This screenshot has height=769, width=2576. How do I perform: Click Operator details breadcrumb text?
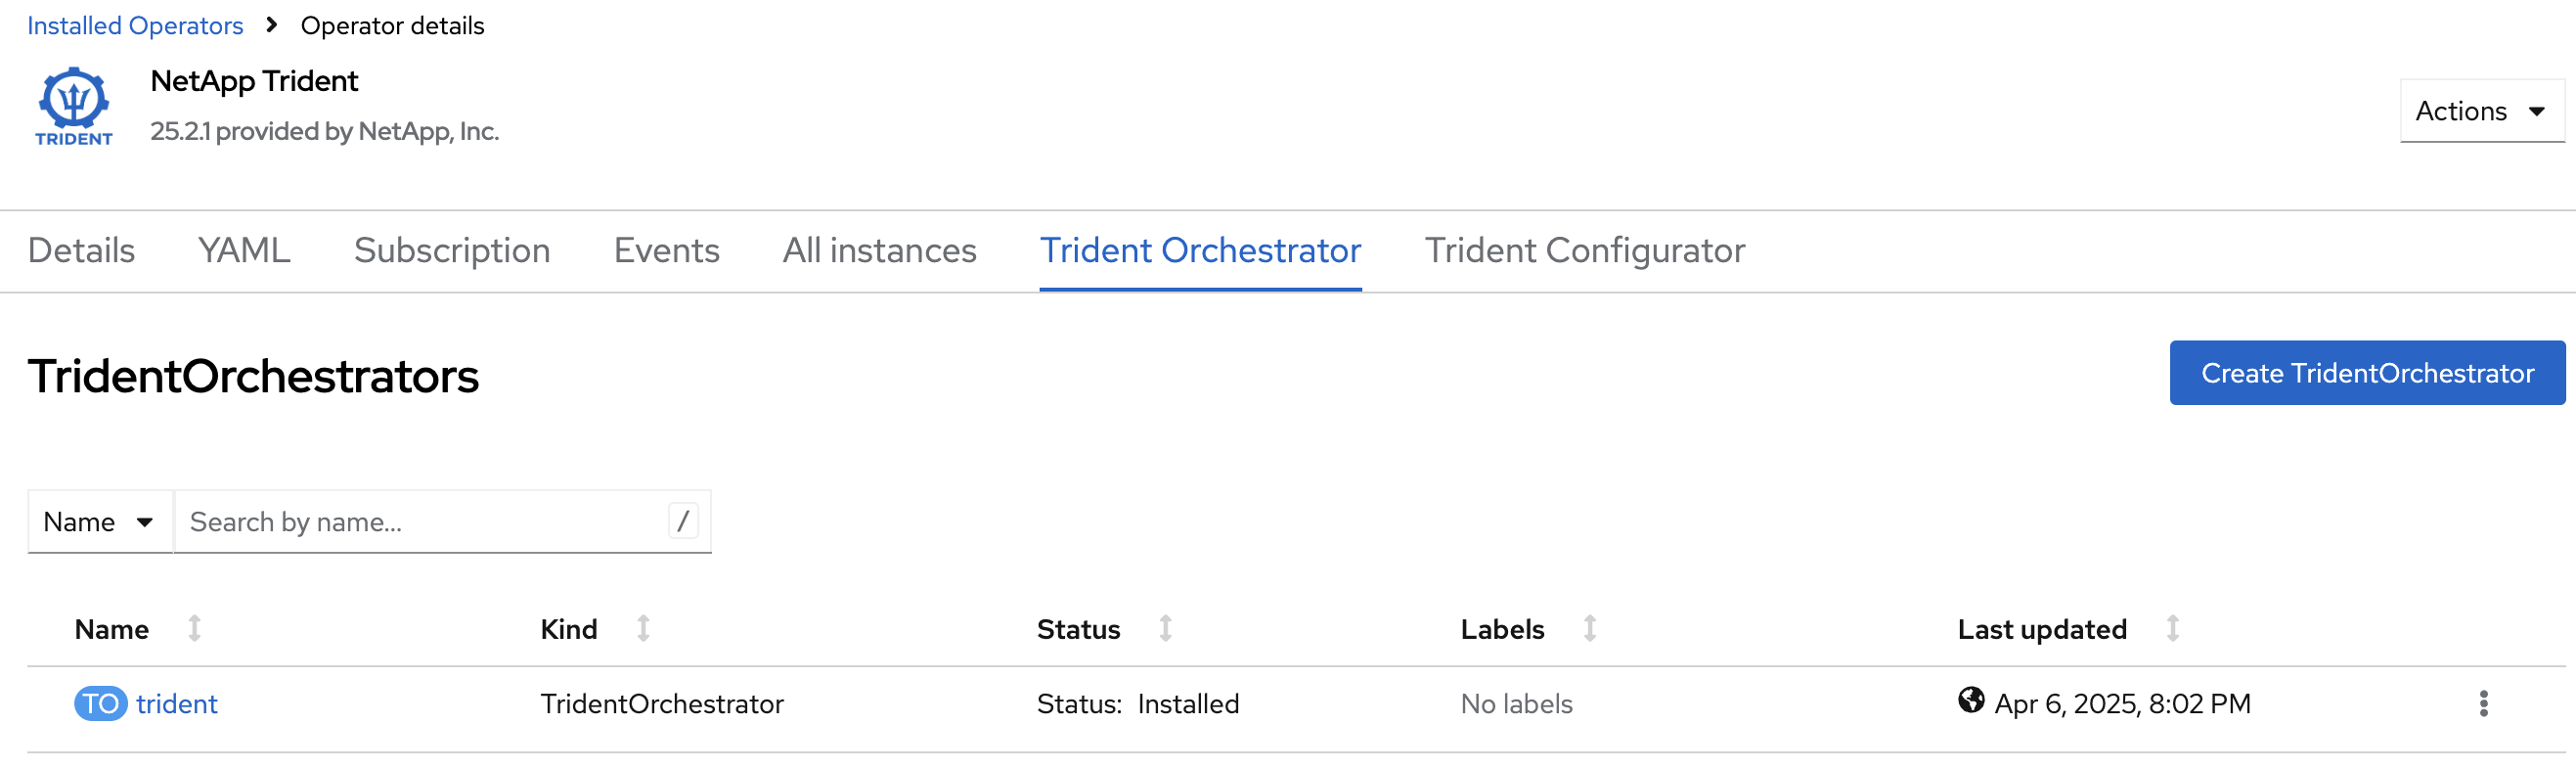coord(392,26)
